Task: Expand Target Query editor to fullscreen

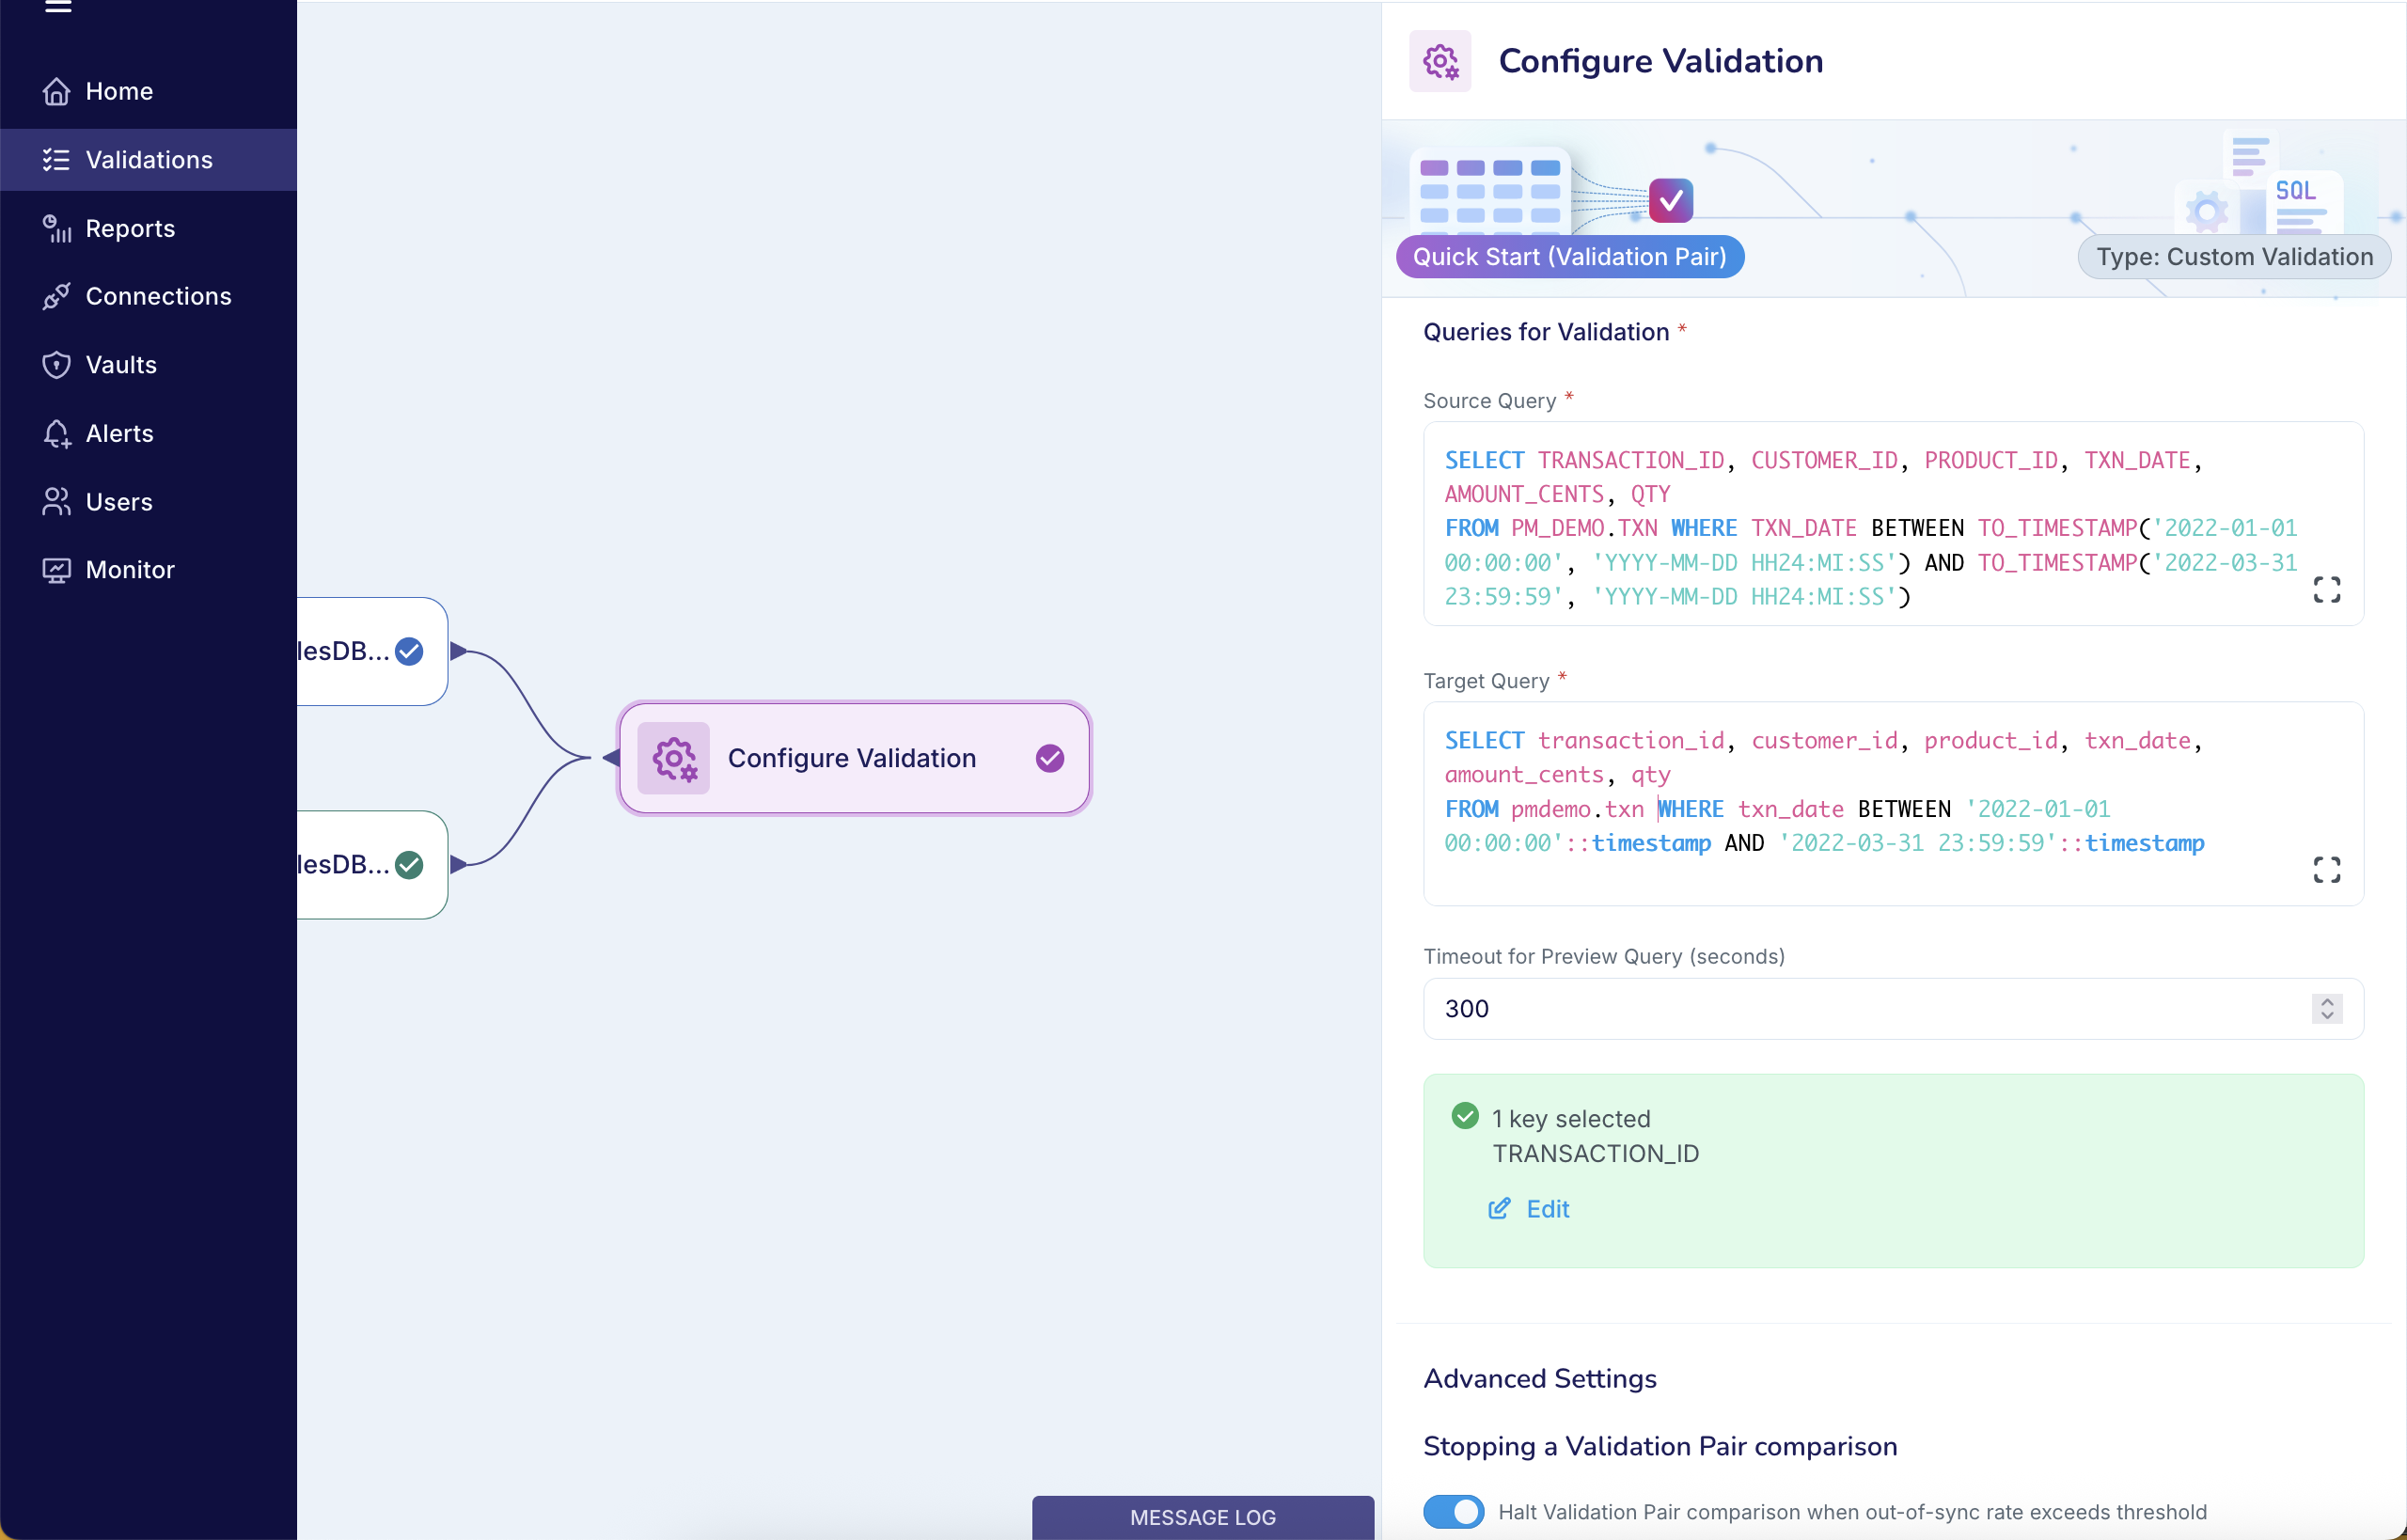Action: 2326,870
